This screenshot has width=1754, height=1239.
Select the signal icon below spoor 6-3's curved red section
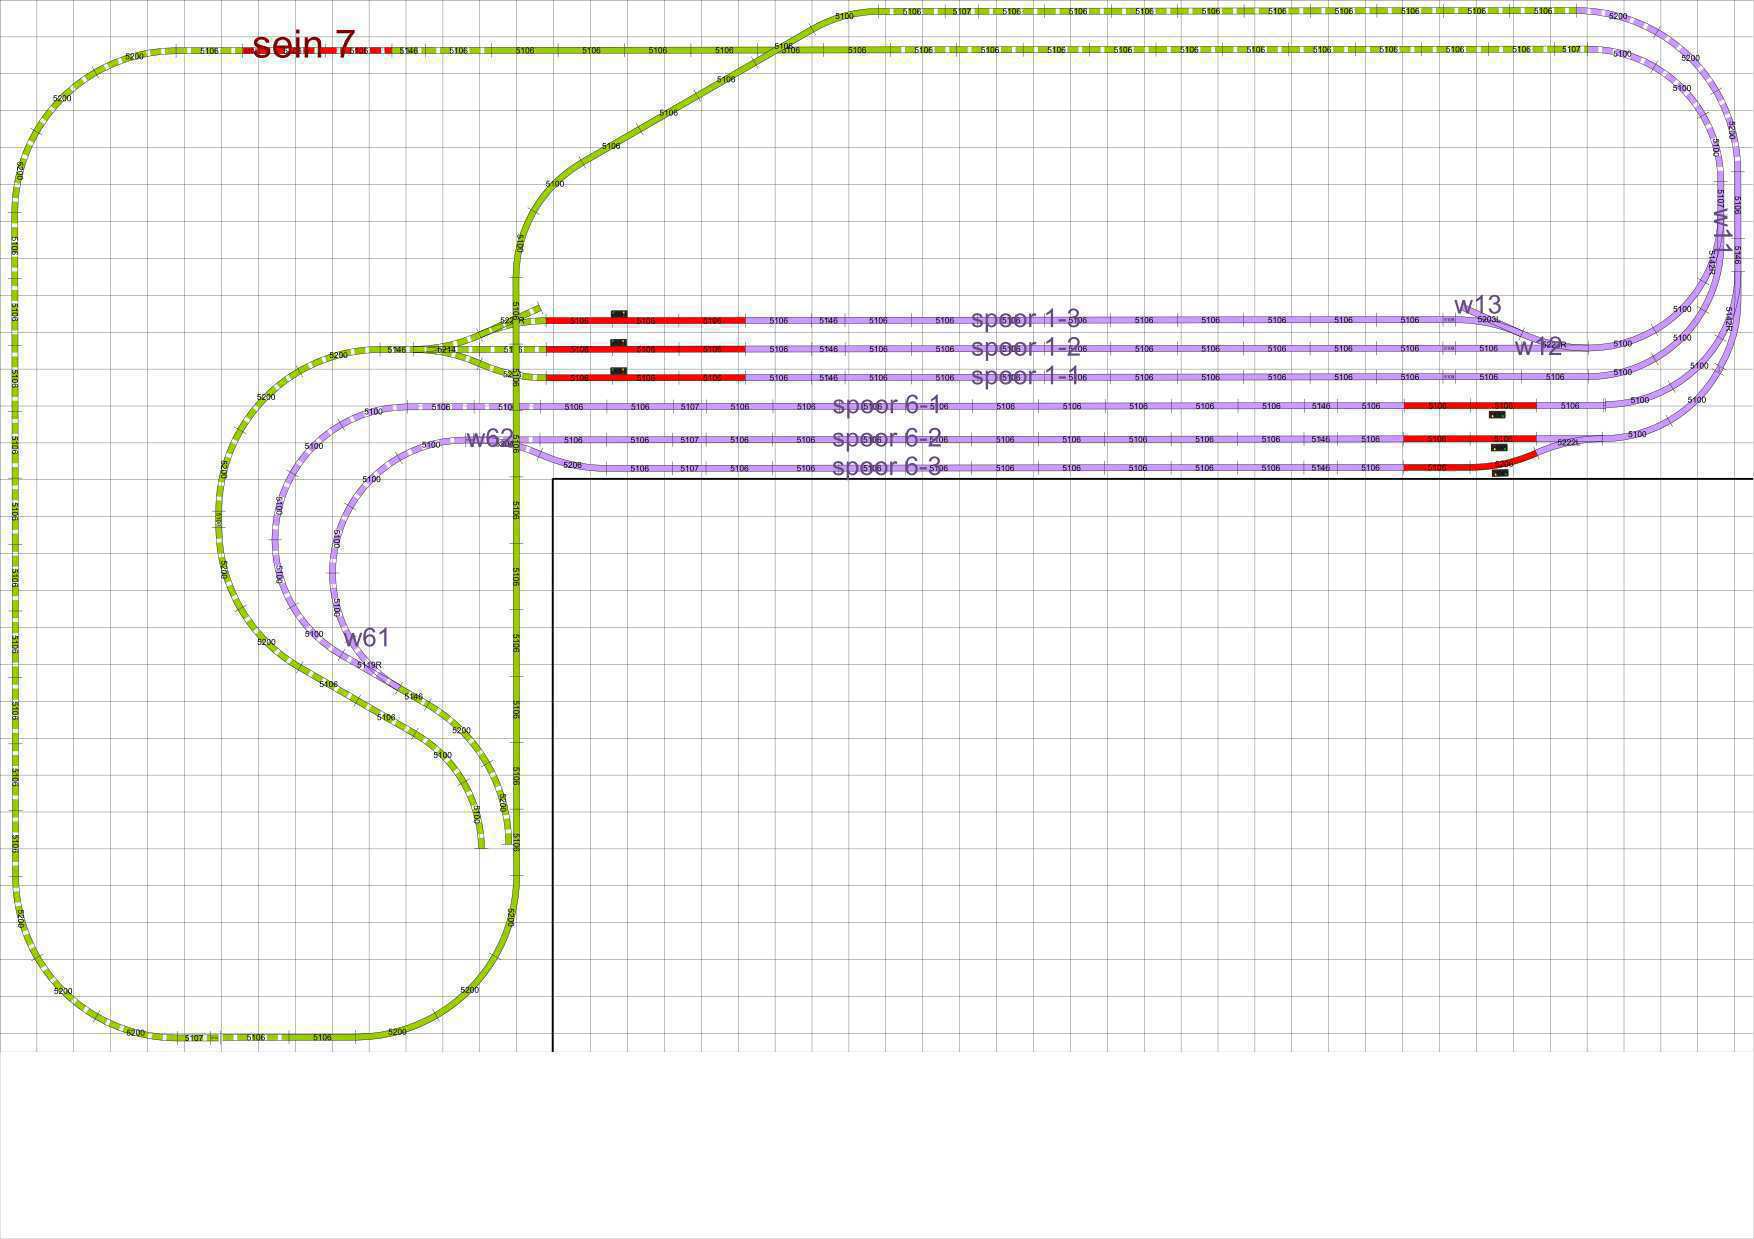pos(1500,473)
